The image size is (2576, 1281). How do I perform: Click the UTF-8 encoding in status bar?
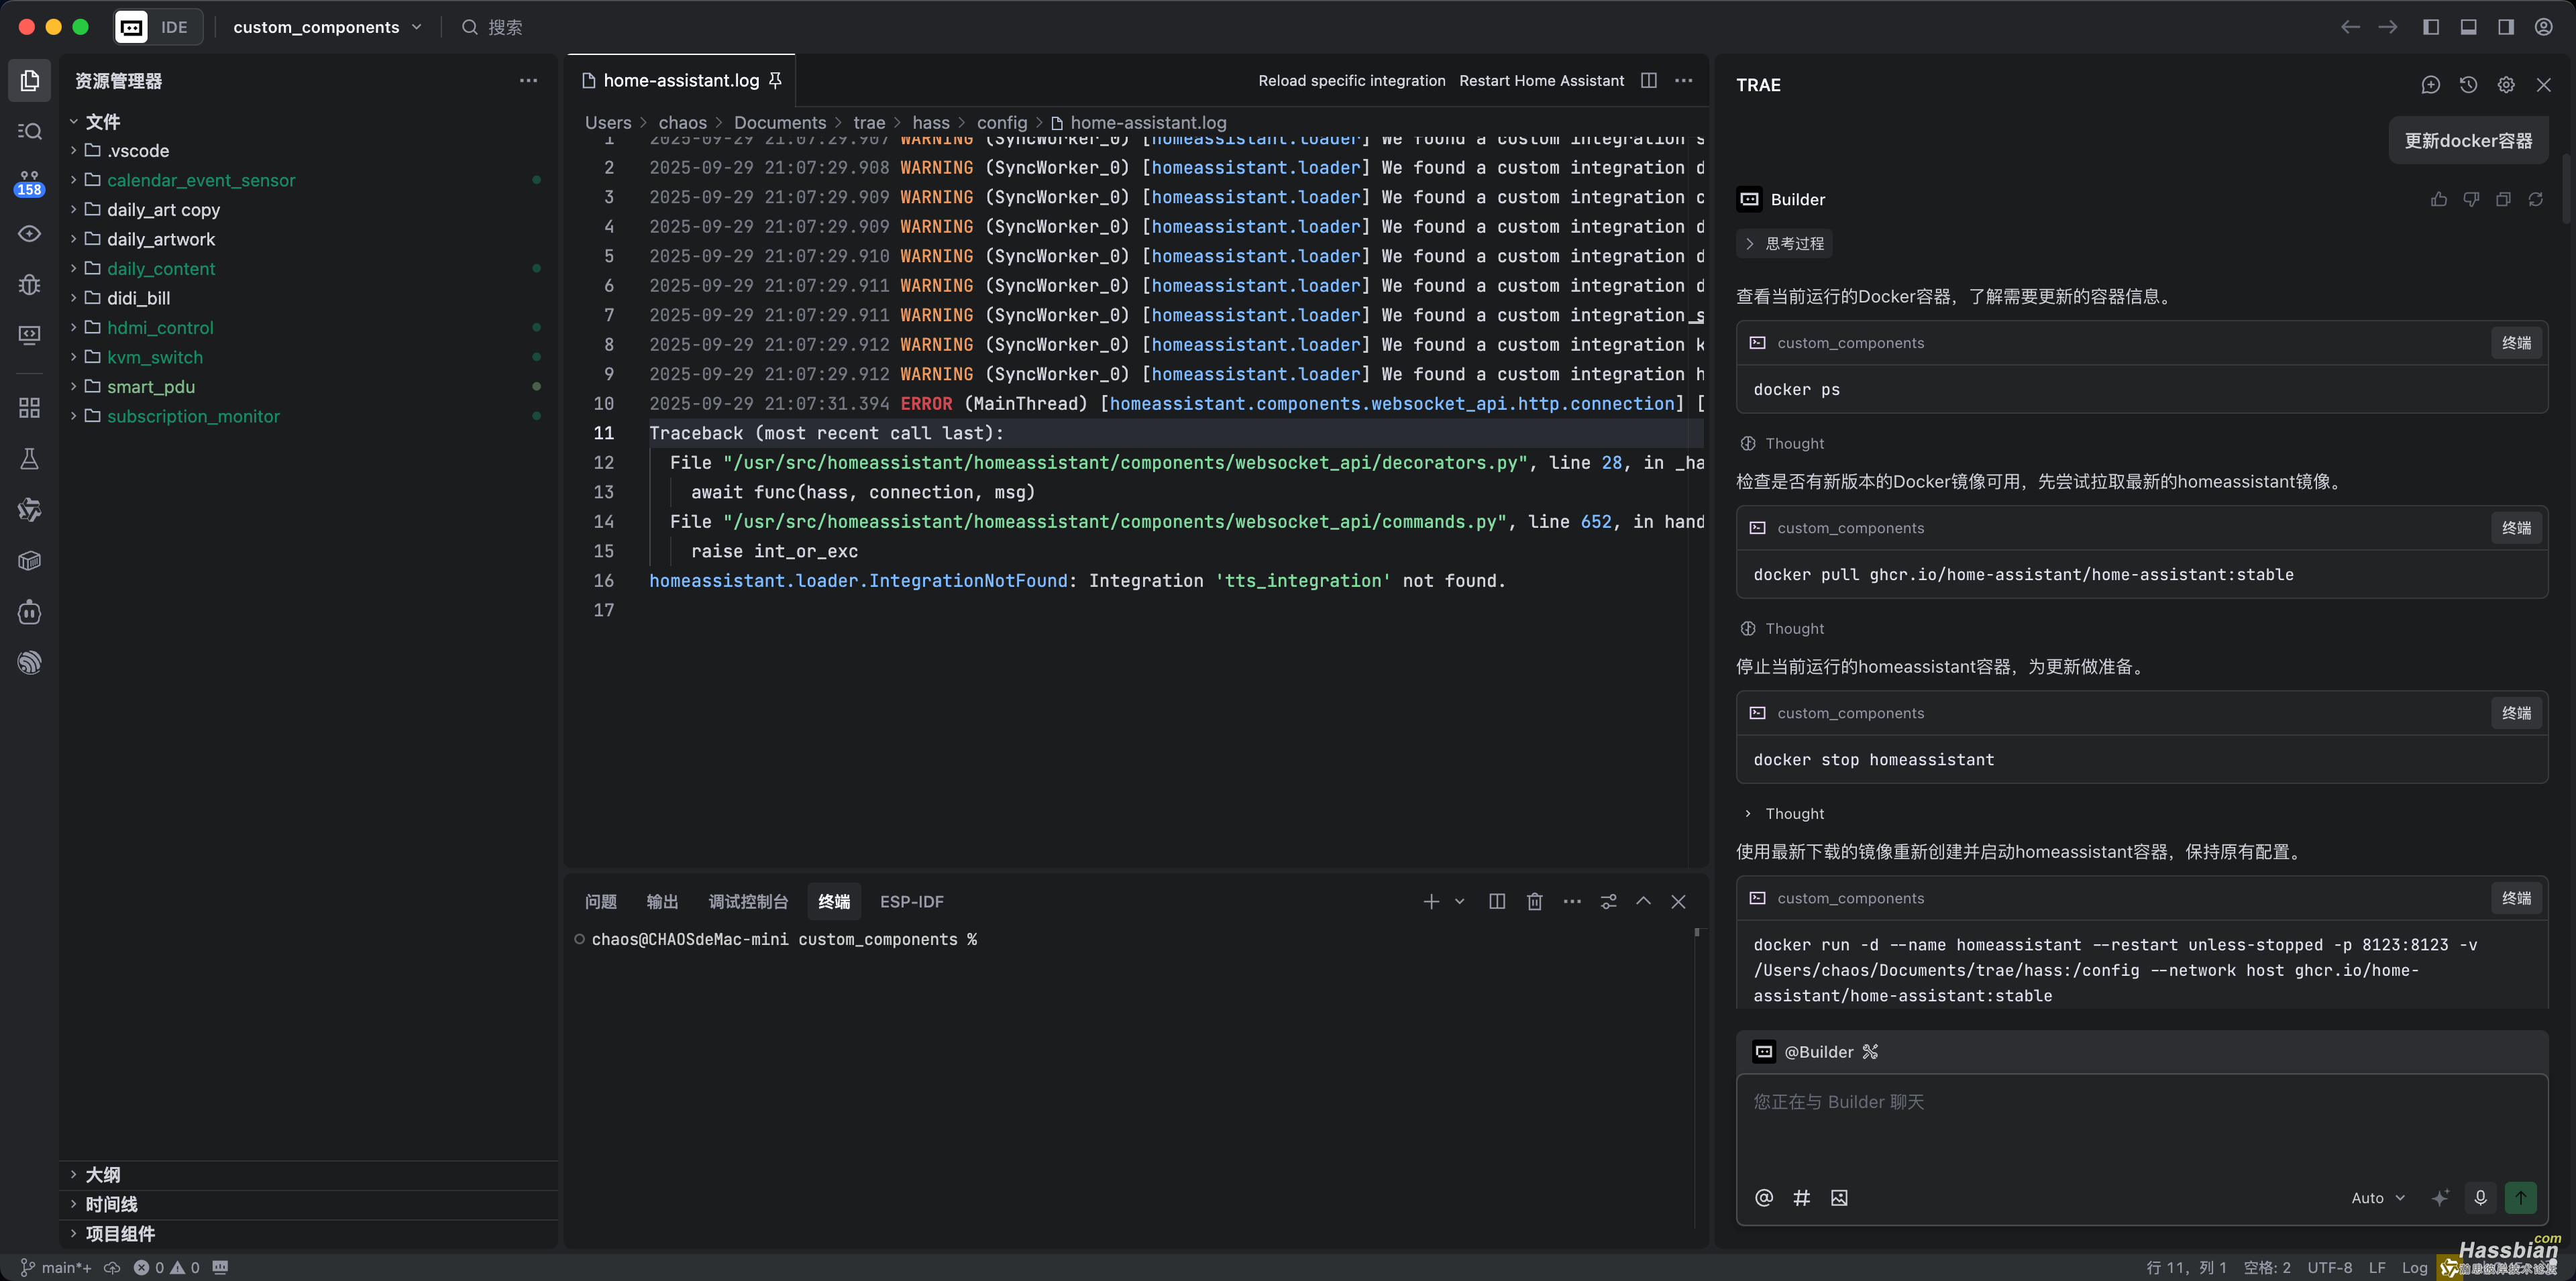pyautogui.click(x=2329, y=1267)
